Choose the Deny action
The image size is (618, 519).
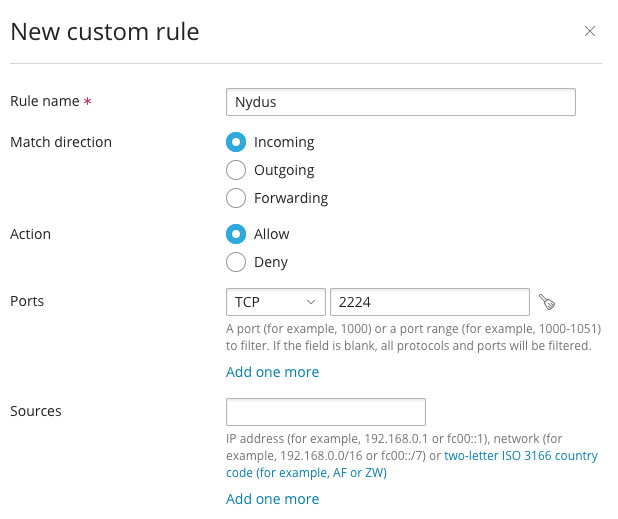pos(236,262)
